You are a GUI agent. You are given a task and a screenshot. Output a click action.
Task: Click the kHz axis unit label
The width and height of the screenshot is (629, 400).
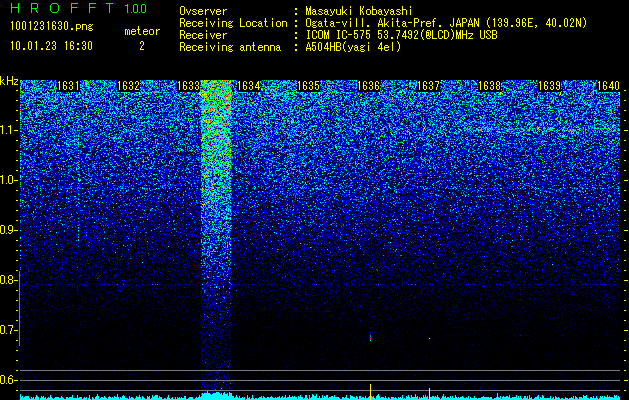pyautogui.click(x=9, y=81)
